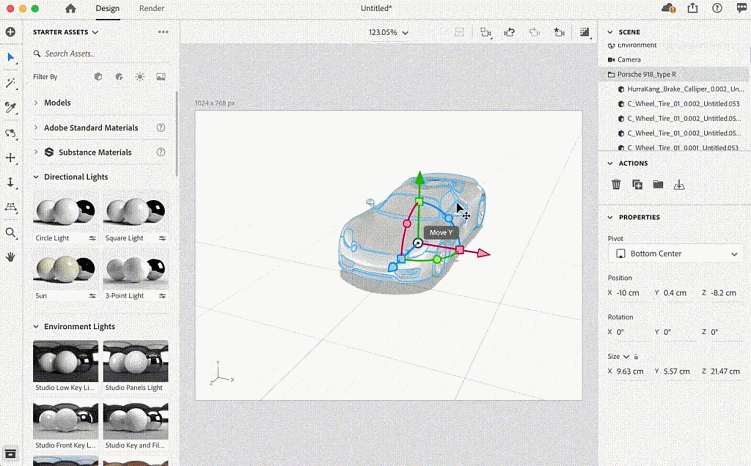Toggle the size constrain lock icon
The height and width of the screenshot is (466, 751).
(636, 356)
